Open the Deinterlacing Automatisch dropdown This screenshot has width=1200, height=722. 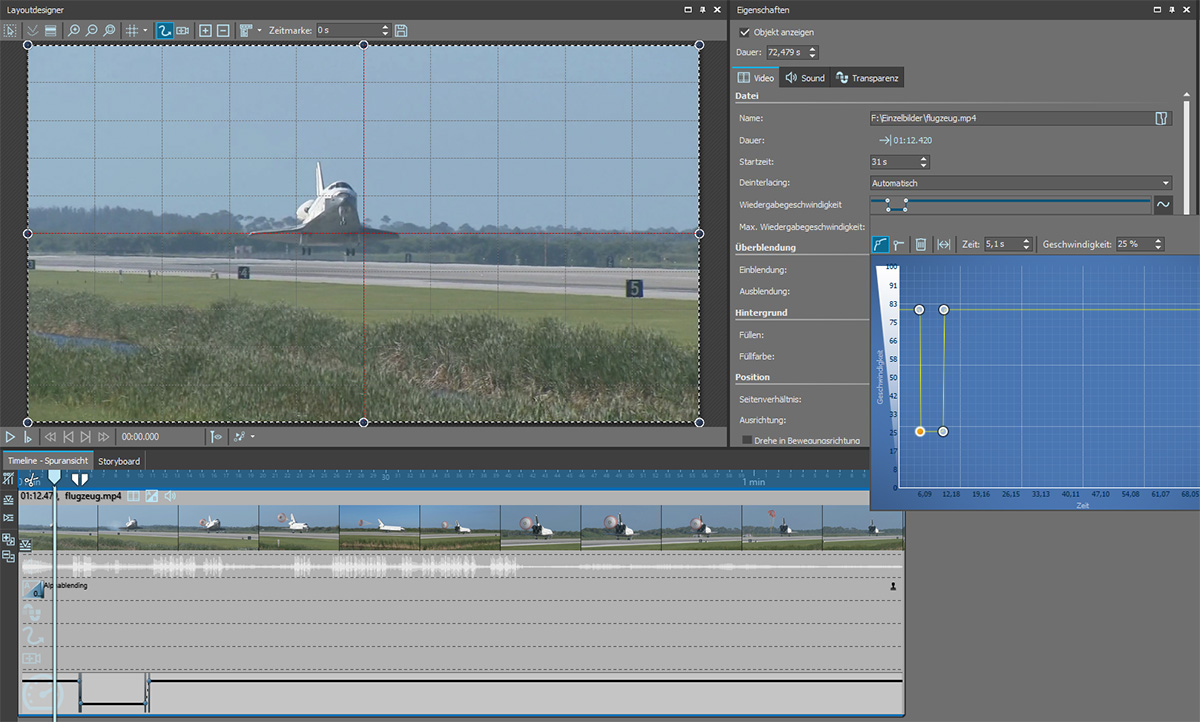[1020, 183]
